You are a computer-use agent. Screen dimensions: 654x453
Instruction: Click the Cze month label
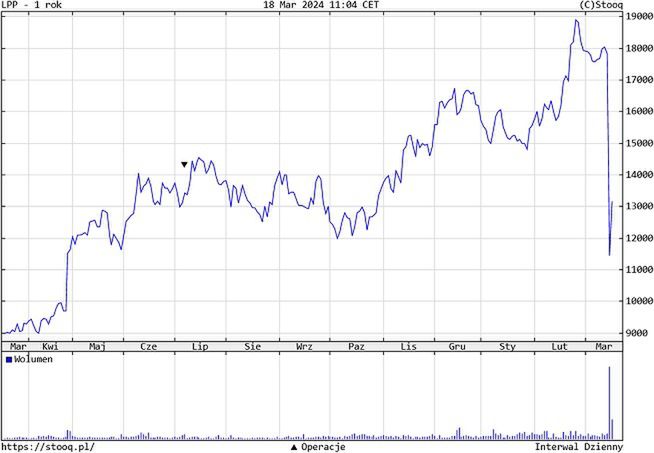149,347
